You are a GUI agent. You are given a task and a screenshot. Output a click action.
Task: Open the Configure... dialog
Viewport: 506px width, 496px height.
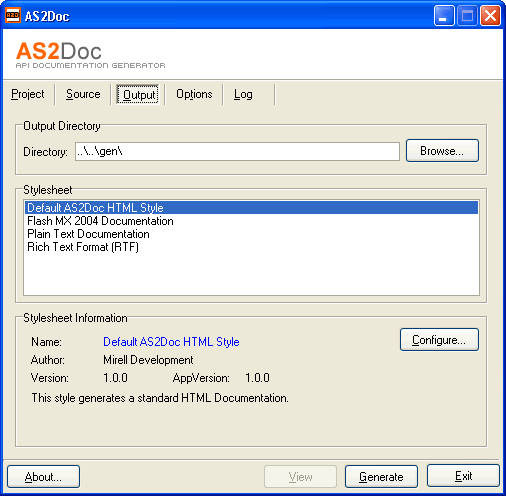pos(439,340)
